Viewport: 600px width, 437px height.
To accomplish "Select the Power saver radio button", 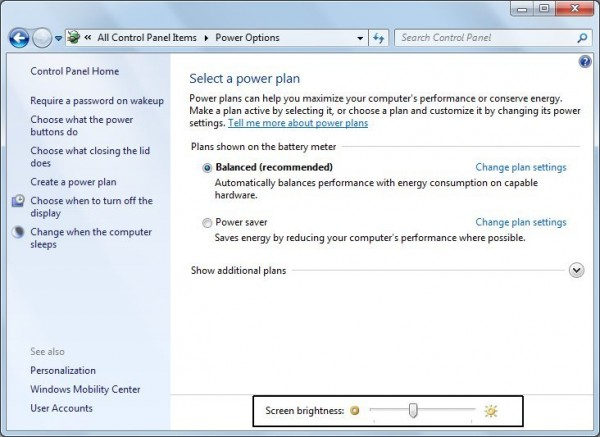I will point(207,223).
